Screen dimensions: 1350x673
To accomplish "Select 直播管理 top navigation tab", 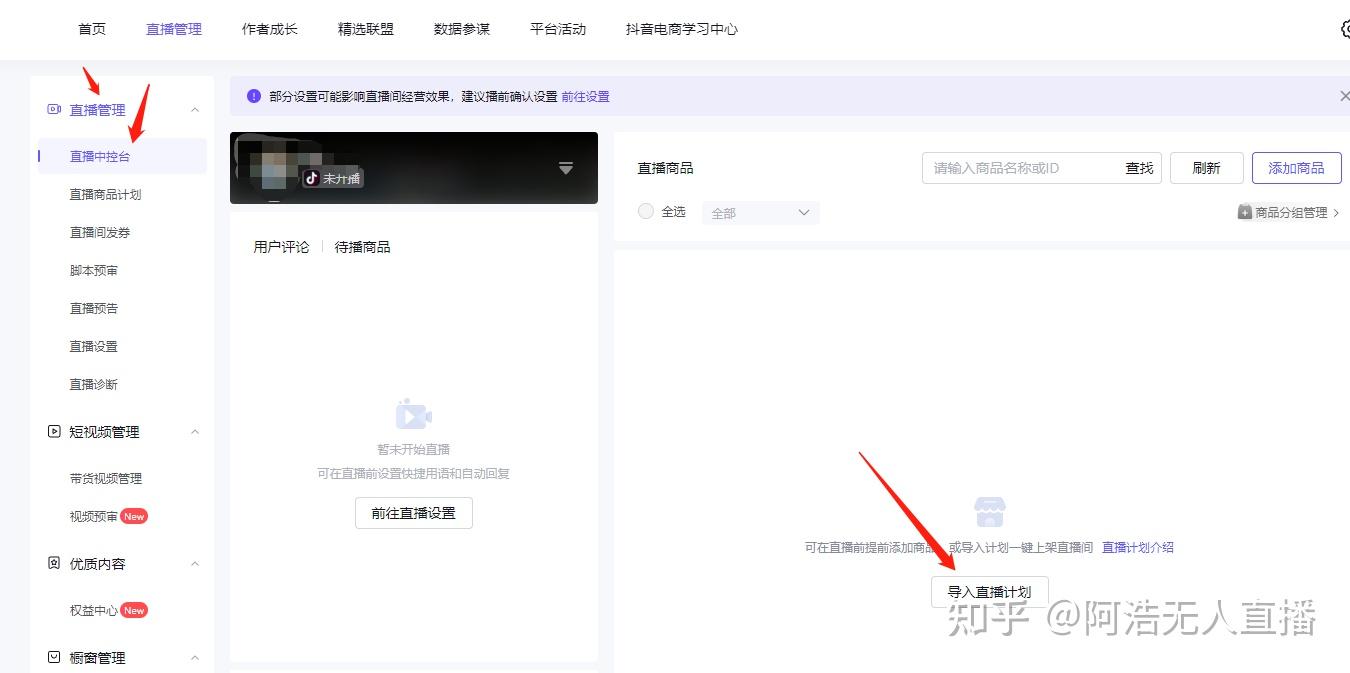I will click(174, 29).
